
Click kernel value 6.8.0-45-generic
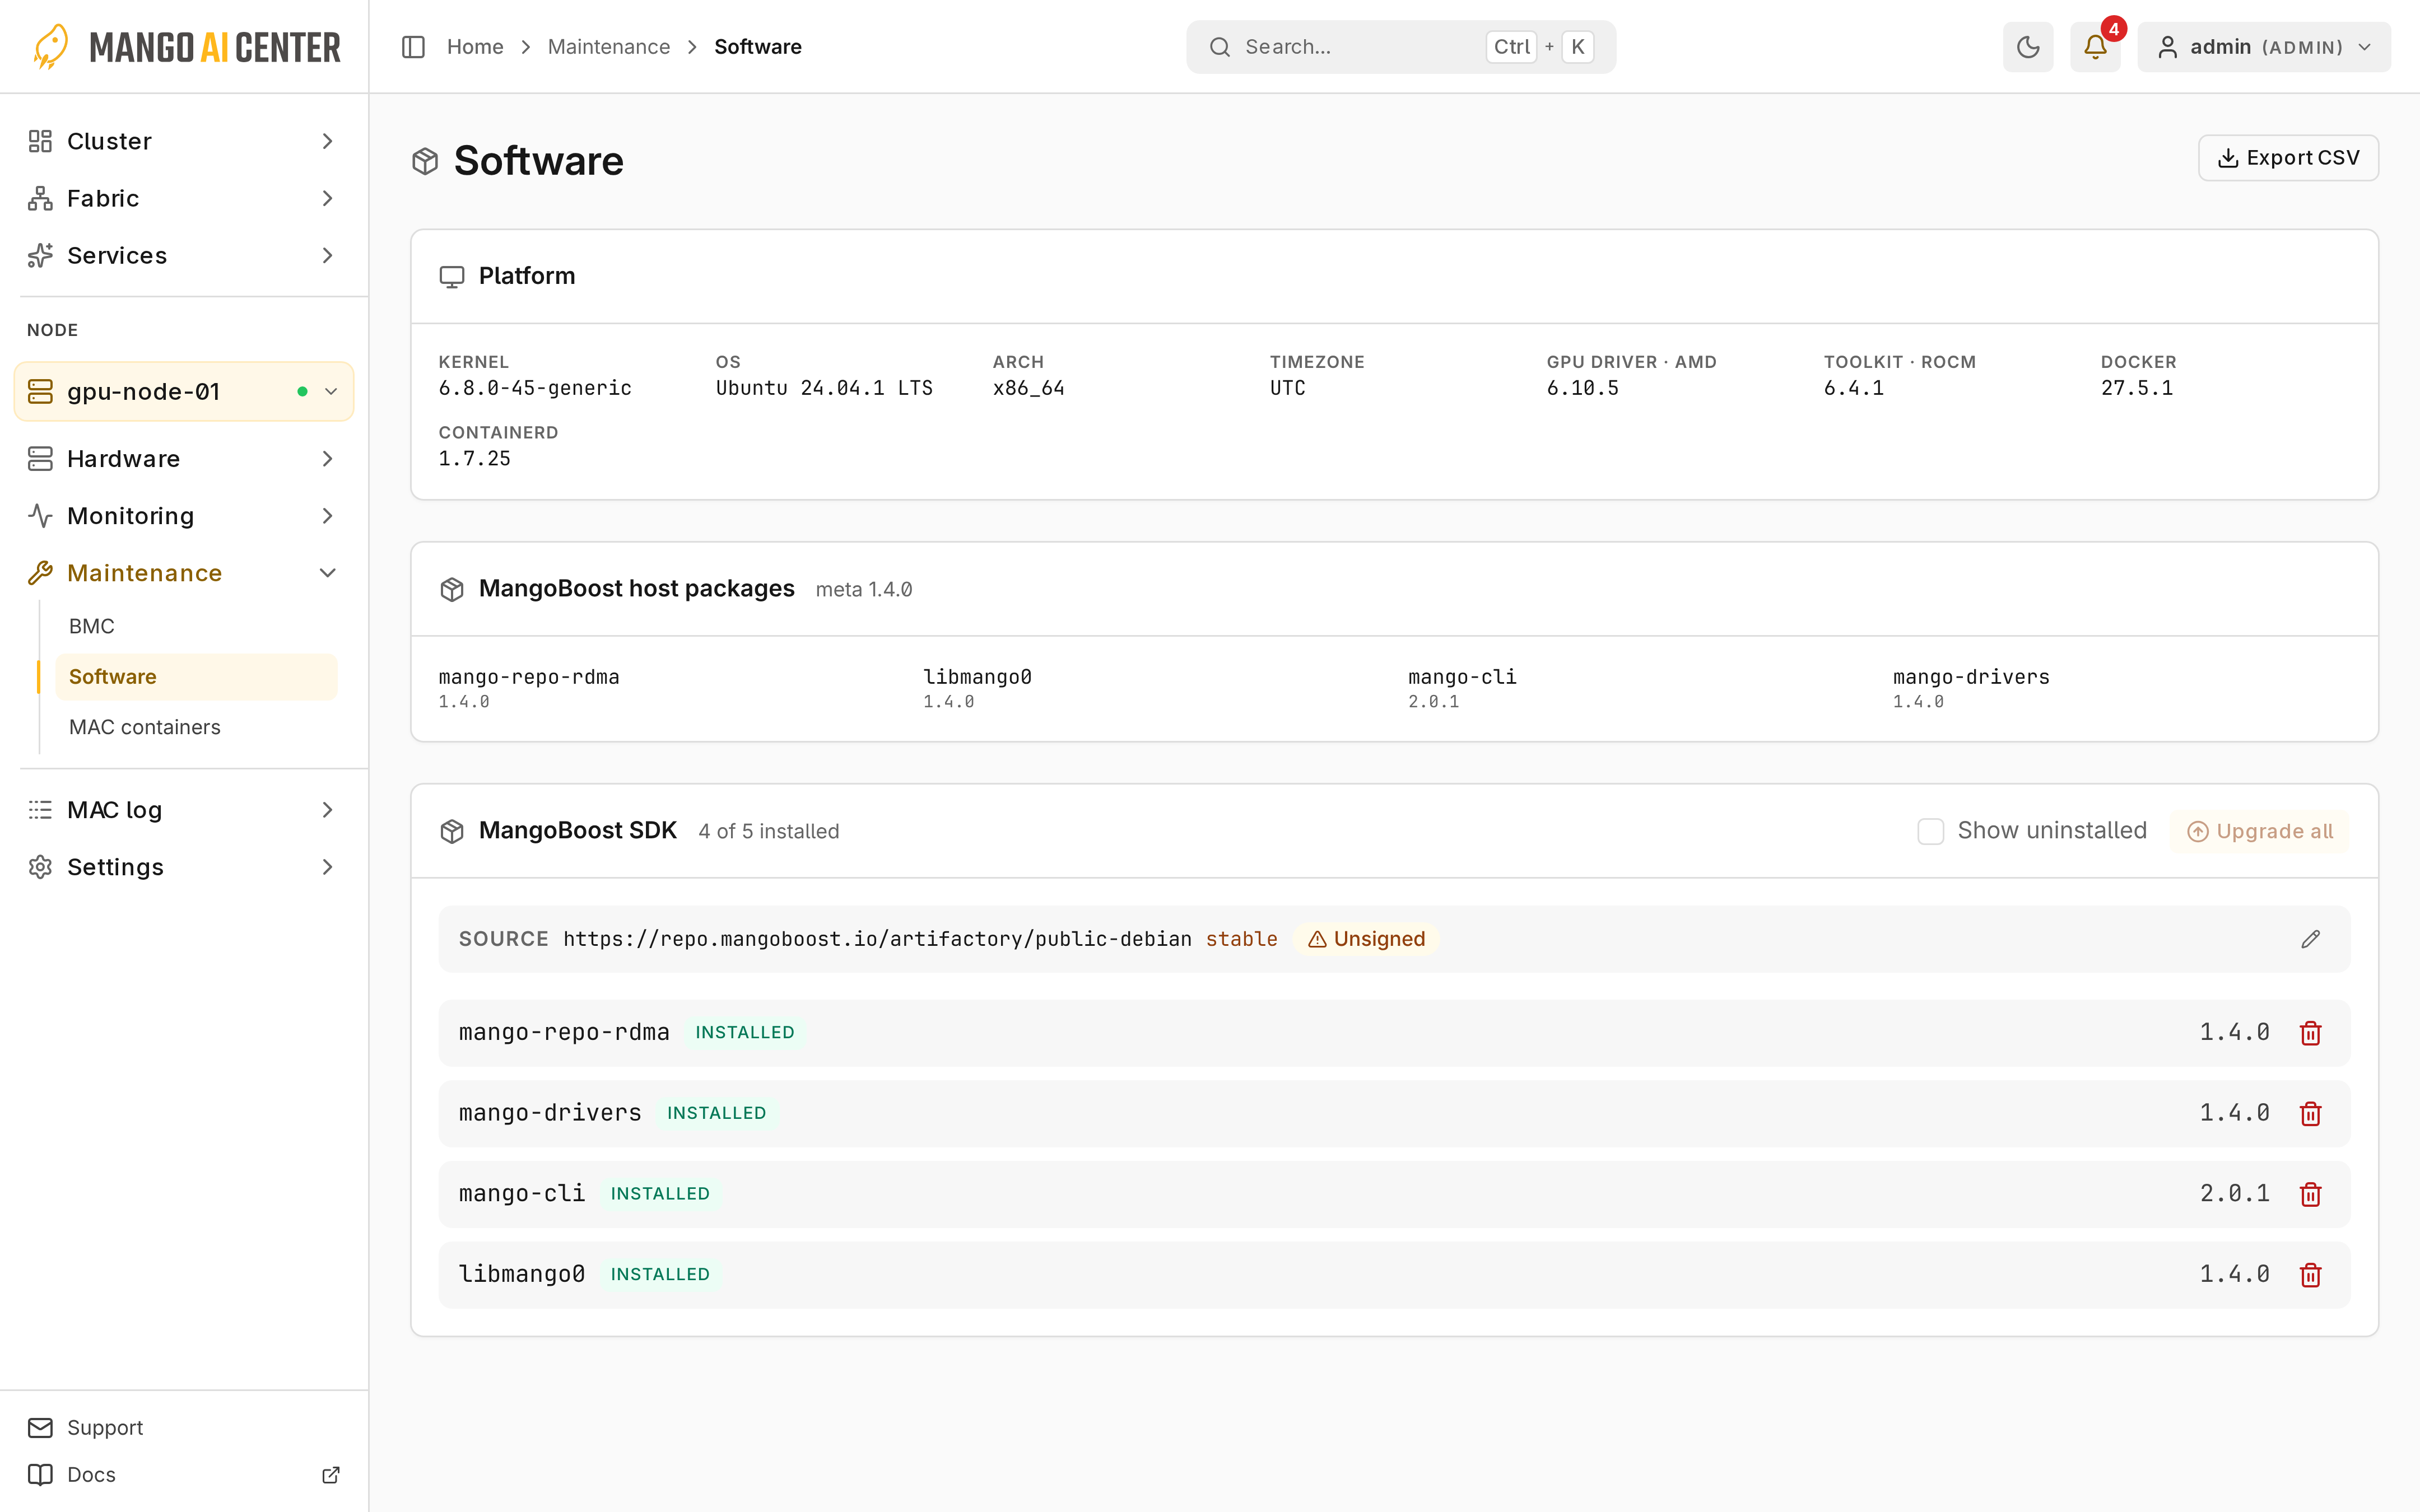click(x=535, y=388)
